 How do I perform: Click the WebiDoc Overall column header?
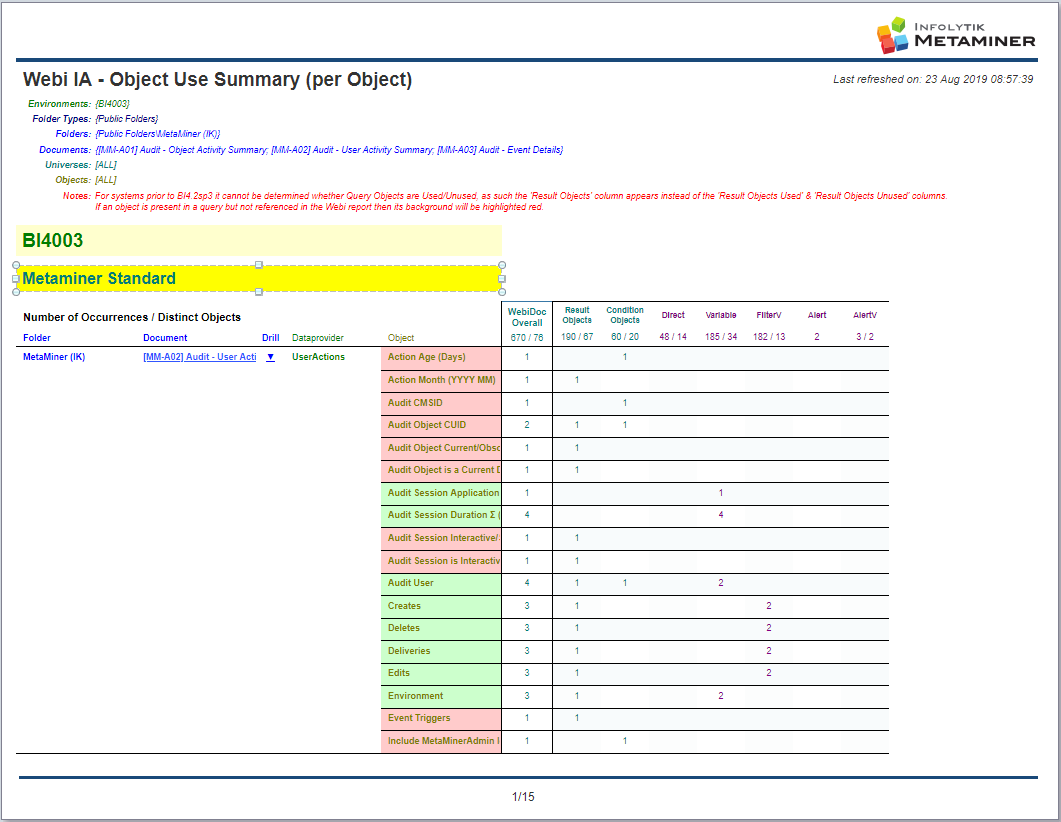527,317
